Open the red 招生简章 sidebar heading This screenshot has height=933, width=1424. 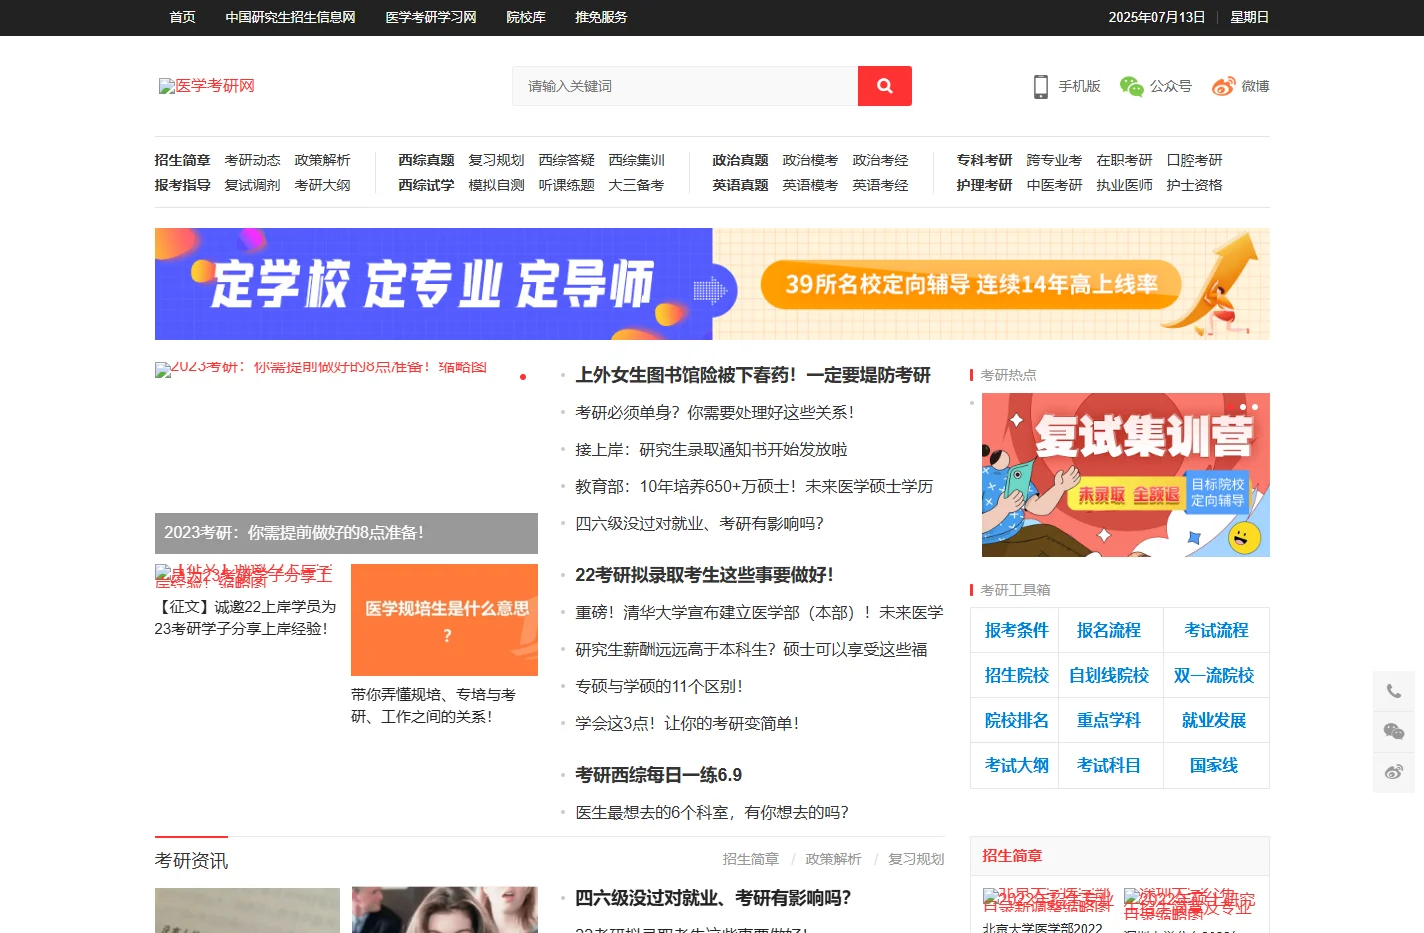(x=1012, y=856)
